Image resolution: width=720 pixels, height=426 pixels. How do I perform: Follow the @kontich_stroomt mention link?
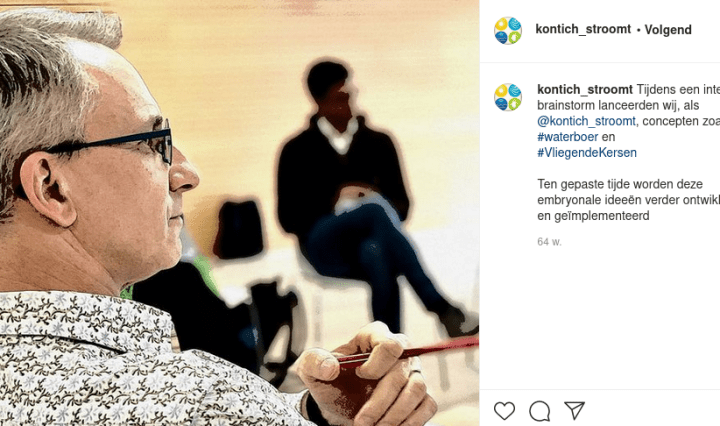586,121
